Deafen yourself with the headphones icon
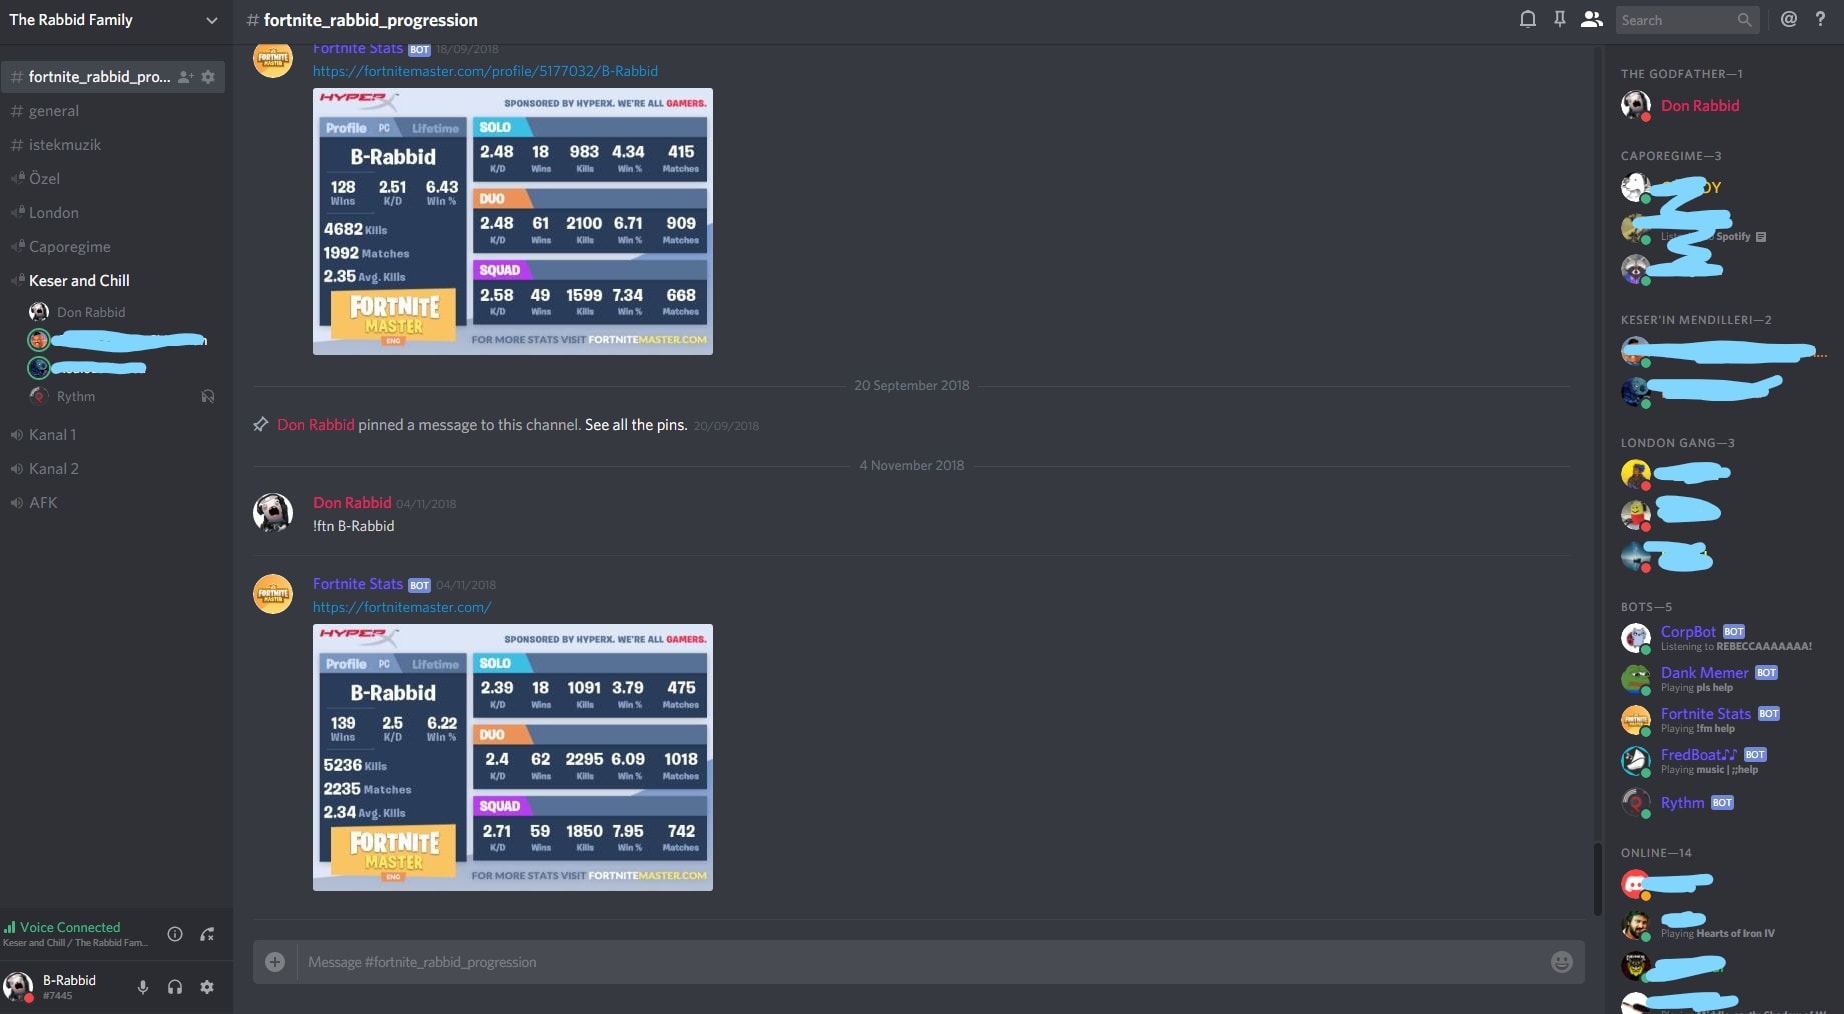 tap(174, 987)
